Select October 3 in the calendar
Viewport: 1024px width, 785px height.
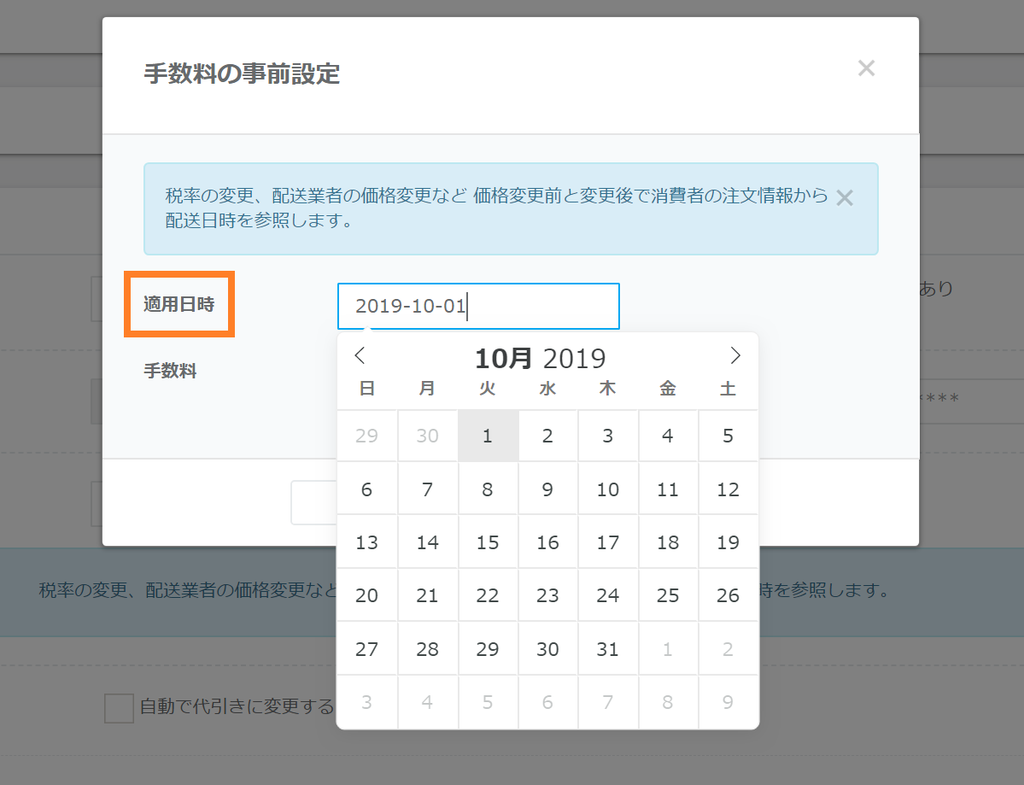click(608, 436)
